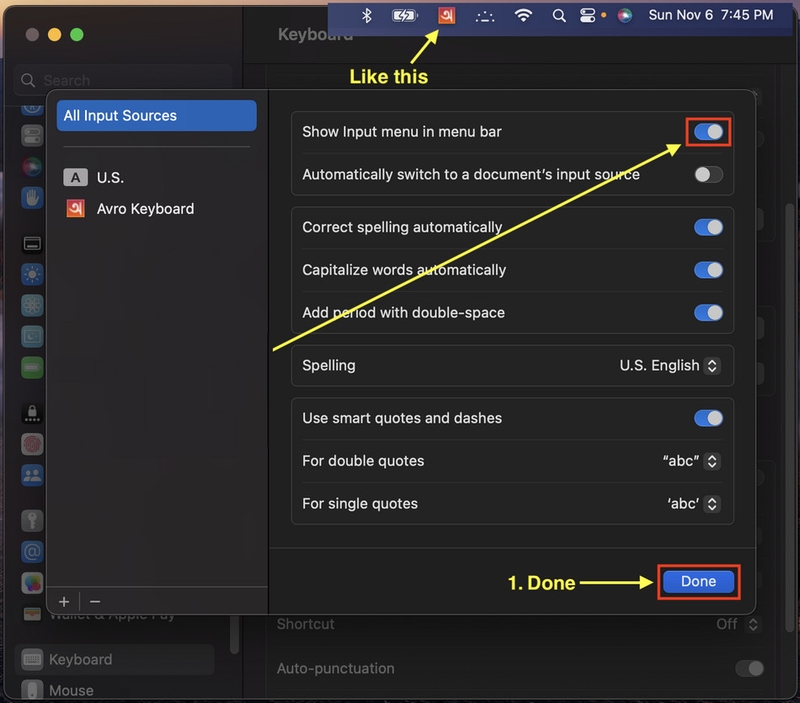
Task: Open Touch ID fingerprint icon in sidebar
Action: (x=32, y=444)
